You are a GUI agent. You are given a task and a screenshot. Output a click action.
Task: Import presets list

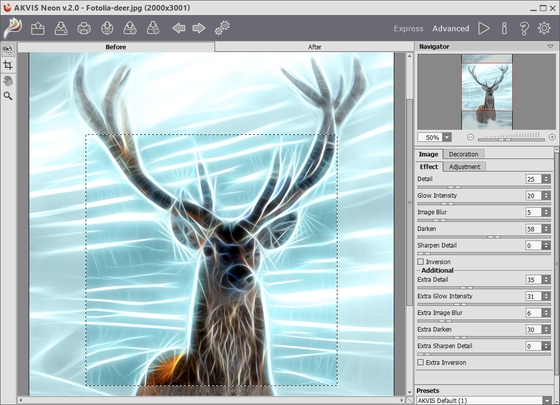[130, 28]
